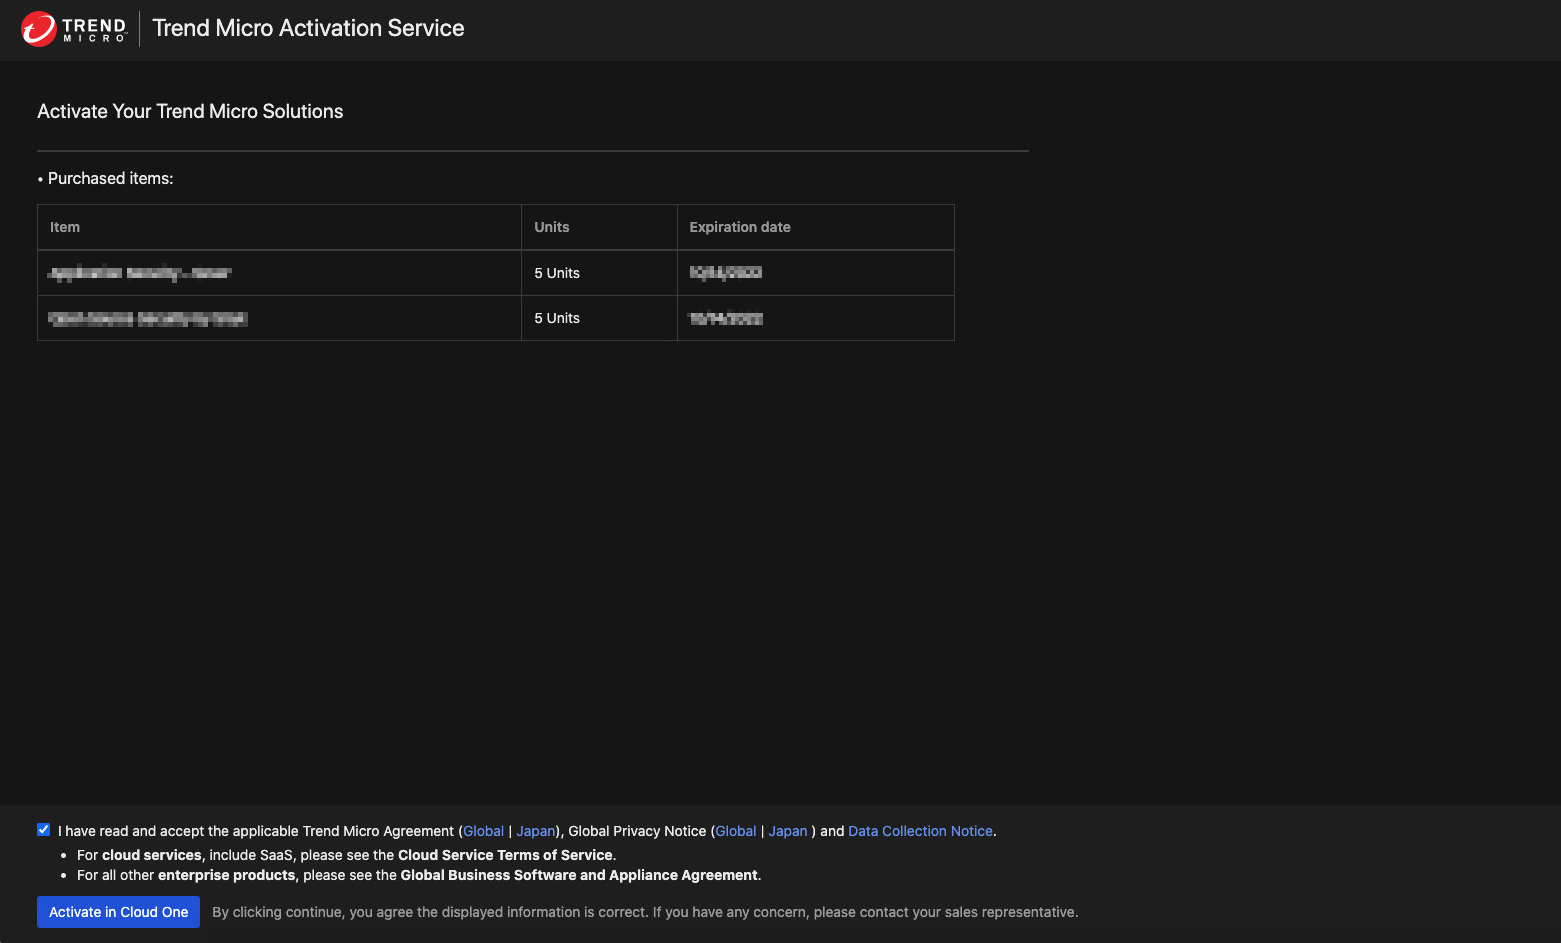Click the first row's 5 Units cell

tap(557, 273)
